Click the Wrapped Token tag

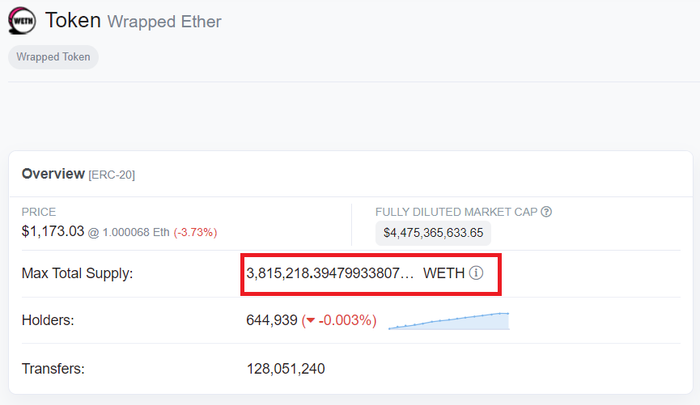click(x=53, y=57)
